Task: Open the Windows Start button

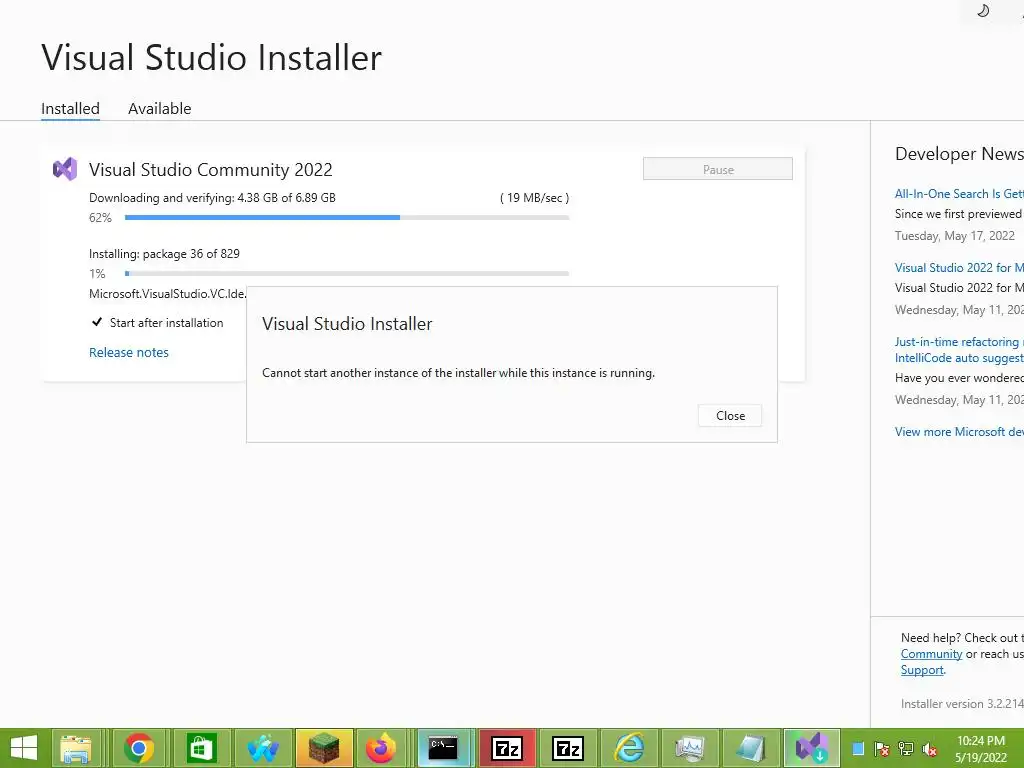Action: tap(24, 748)
